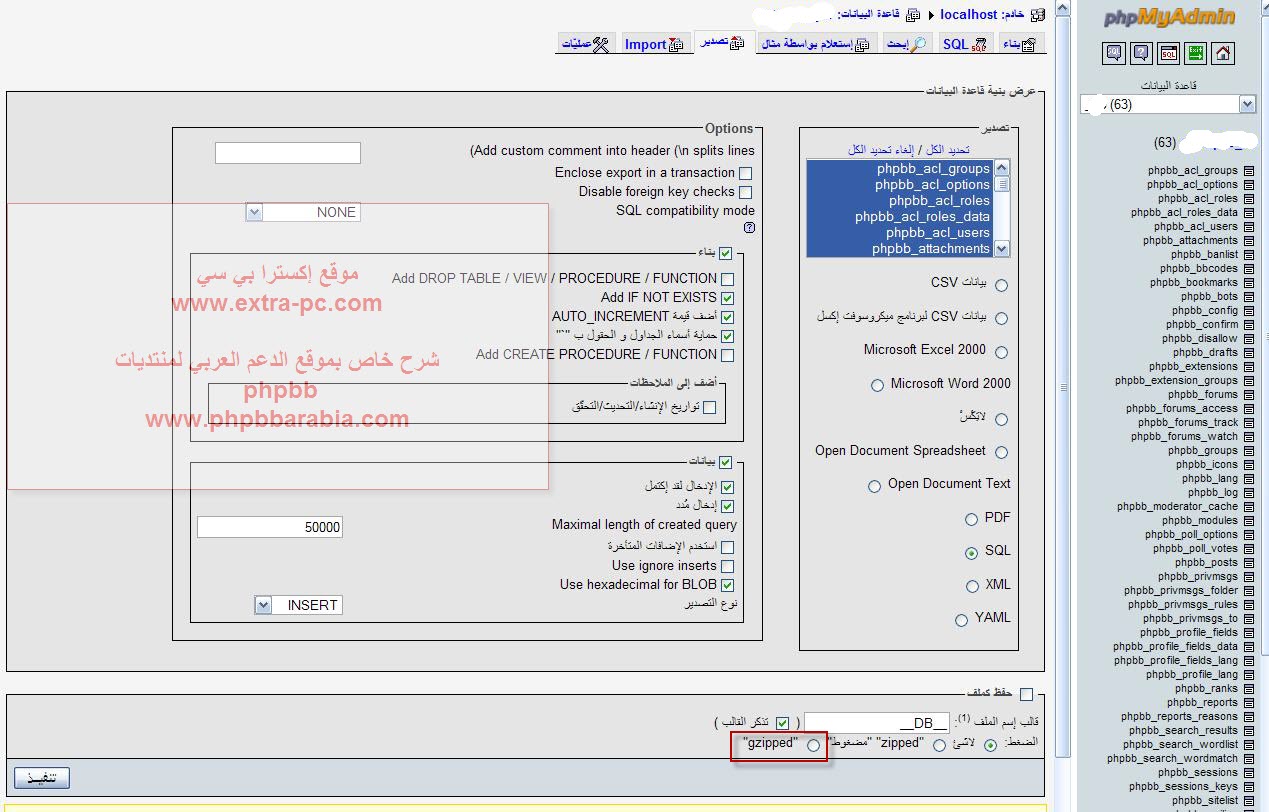1269x812 pixels.
Task: Select Open Document Spreadsheet format
Action: [1001, 453]
